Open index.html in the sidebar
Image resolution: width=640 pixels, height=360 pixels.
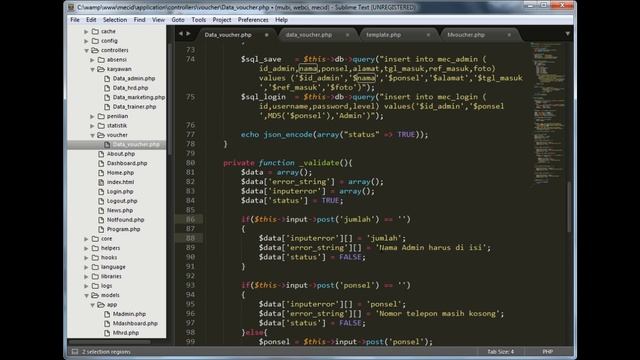pos(120,182)
